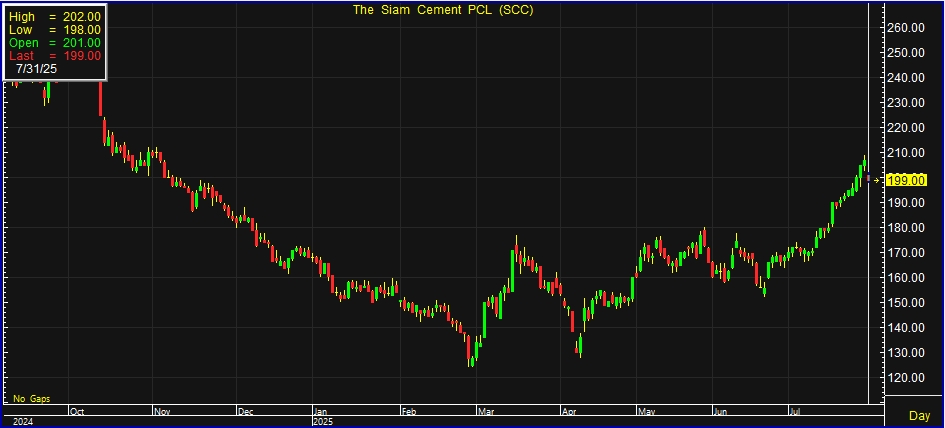Click the Feb label on the time axis
945x428 pixels.
(x=409, y=412)
